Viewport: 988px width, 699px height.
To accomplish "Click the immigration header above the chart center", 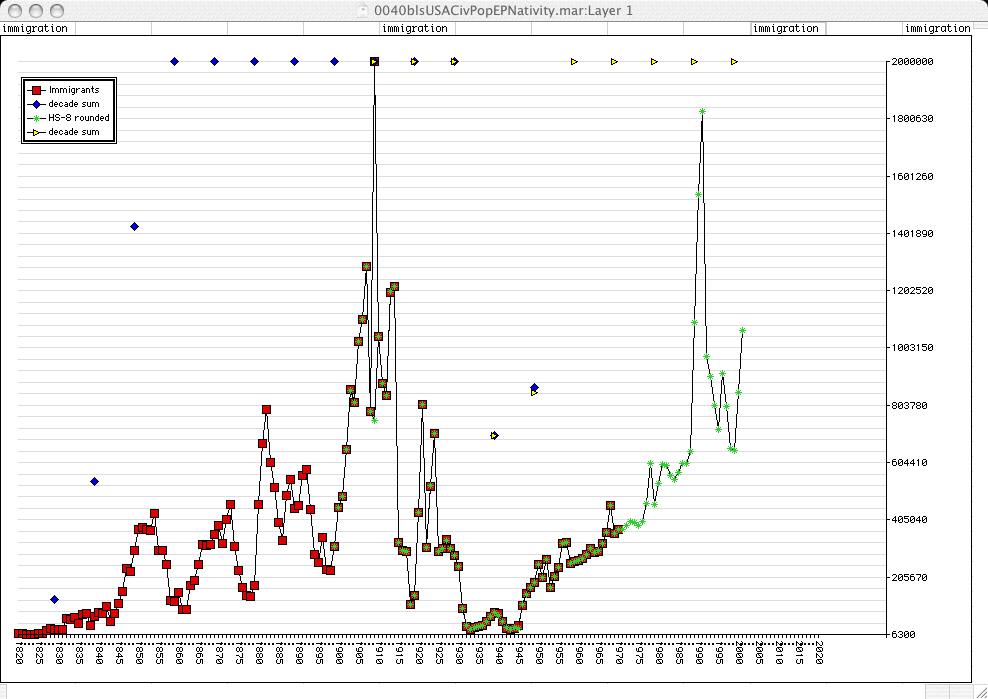I will tap(414, 28).
